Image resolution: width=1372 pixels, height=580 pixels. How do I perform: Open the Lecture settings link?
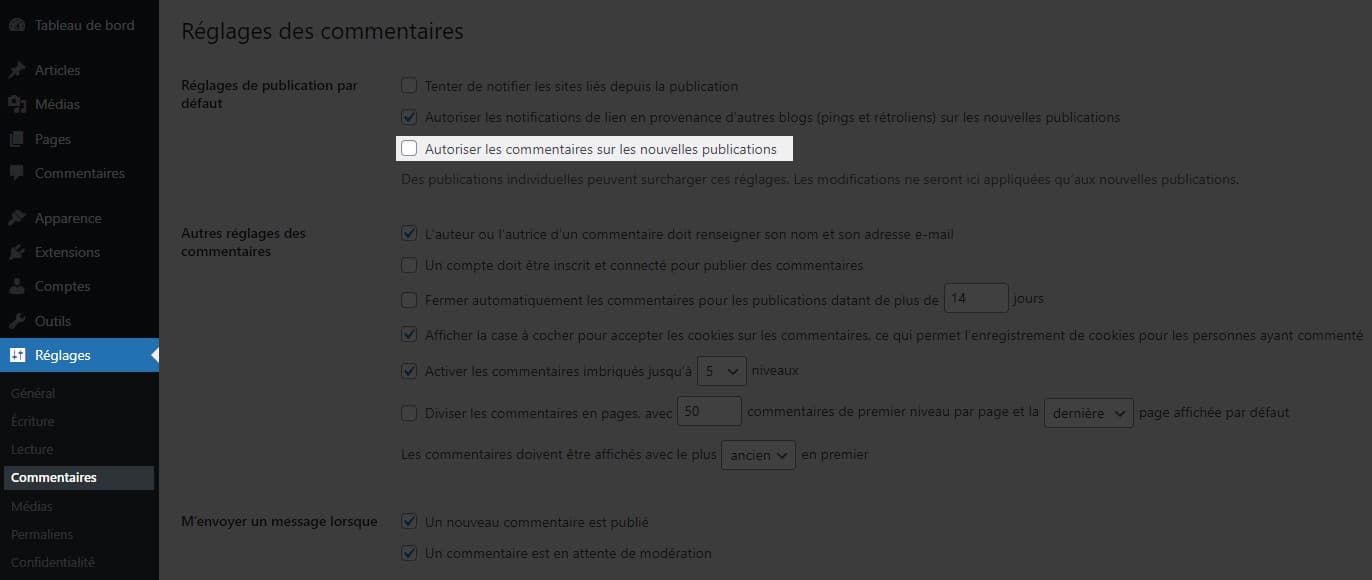point(32,450)
